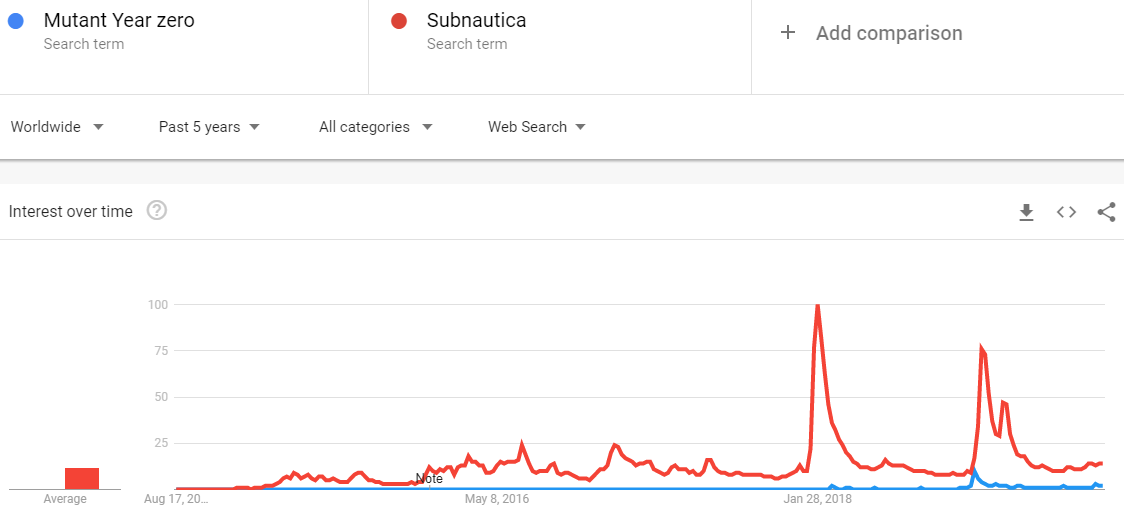Open the help question mark icon
1124x512 pixels.
157,211
